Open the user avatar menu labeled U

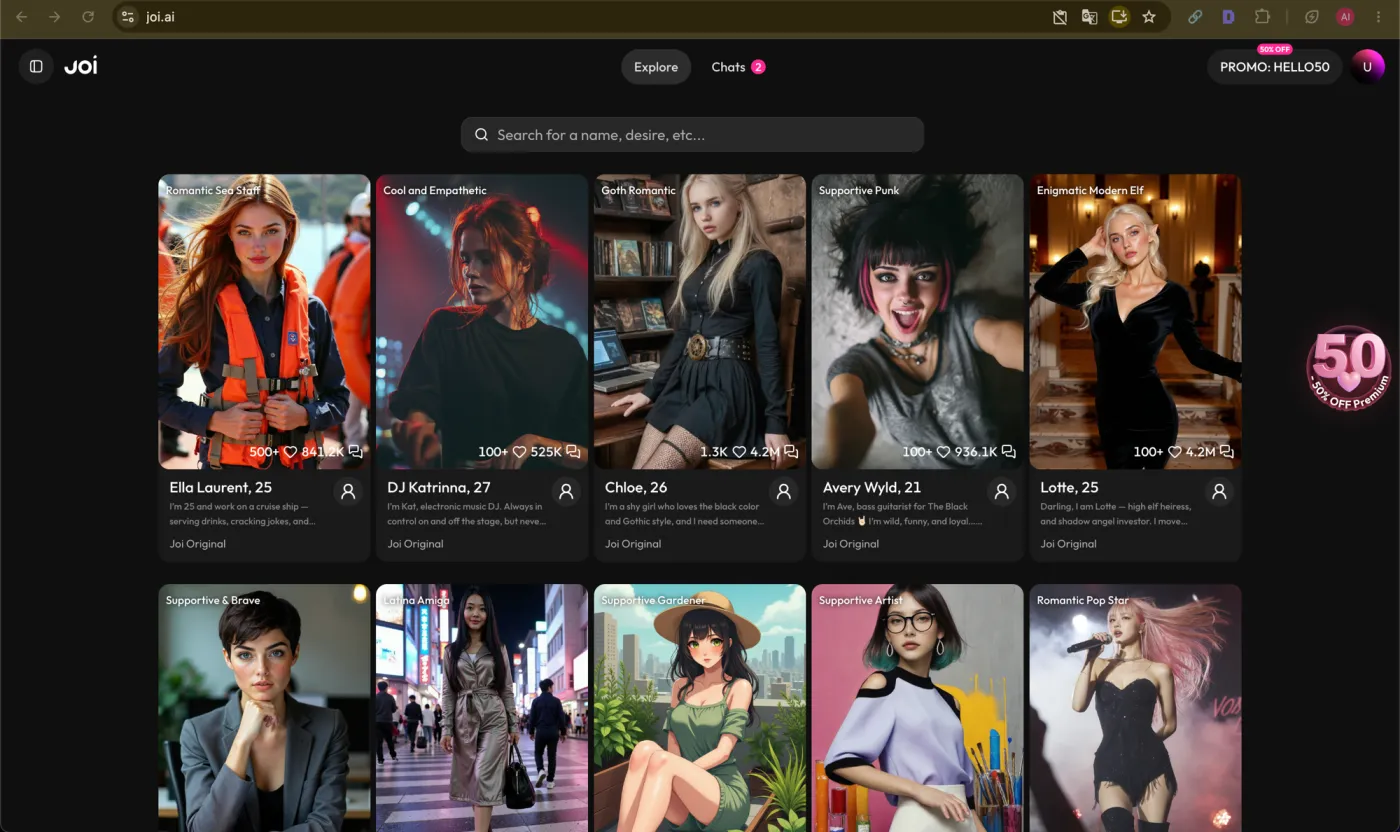point(1367,67)
